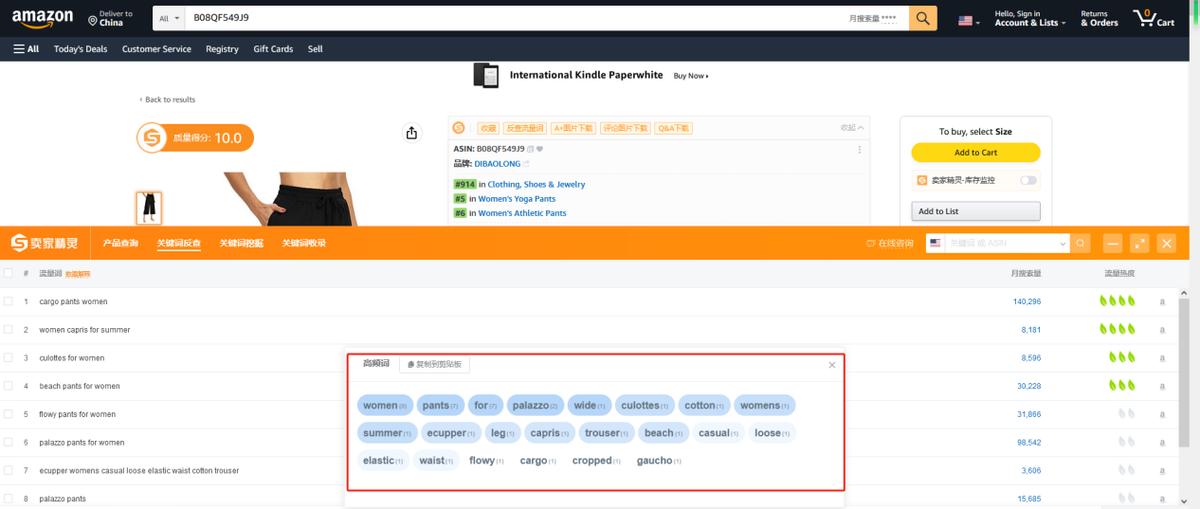Viewport: 1200px width, 509px height.
Task: Click the 在线咨询 chat icon
Action: point(870,243)
